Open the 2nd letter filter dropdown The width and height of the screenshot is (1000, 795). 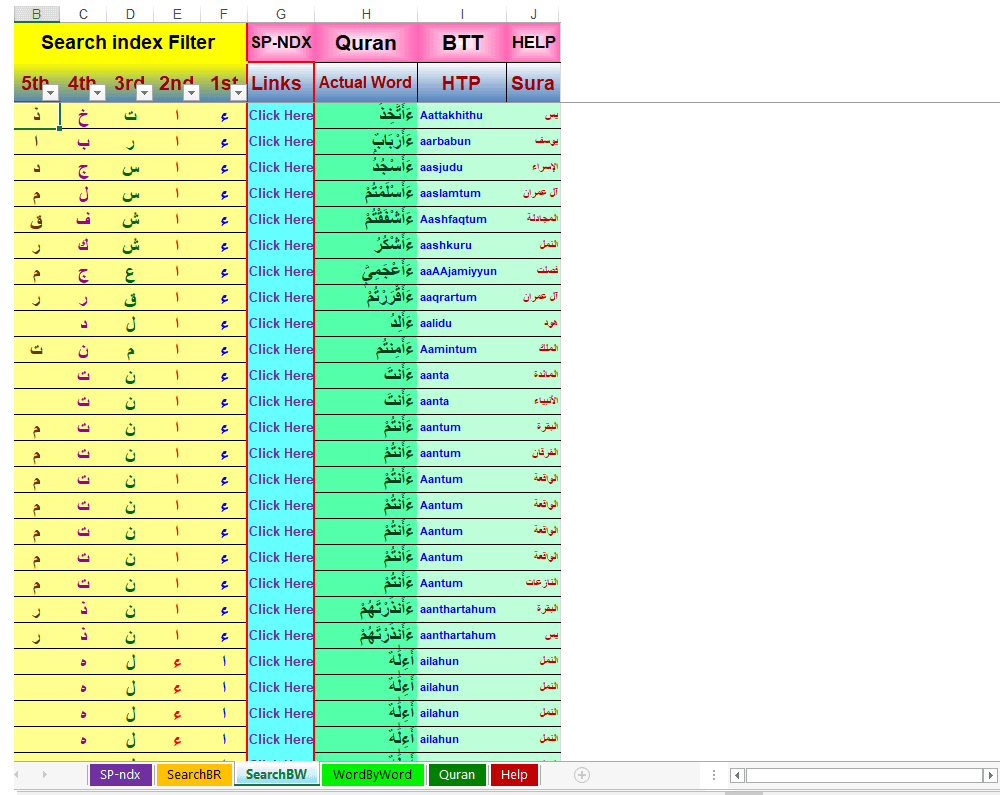pyautogui.click(x=191, y=93)
